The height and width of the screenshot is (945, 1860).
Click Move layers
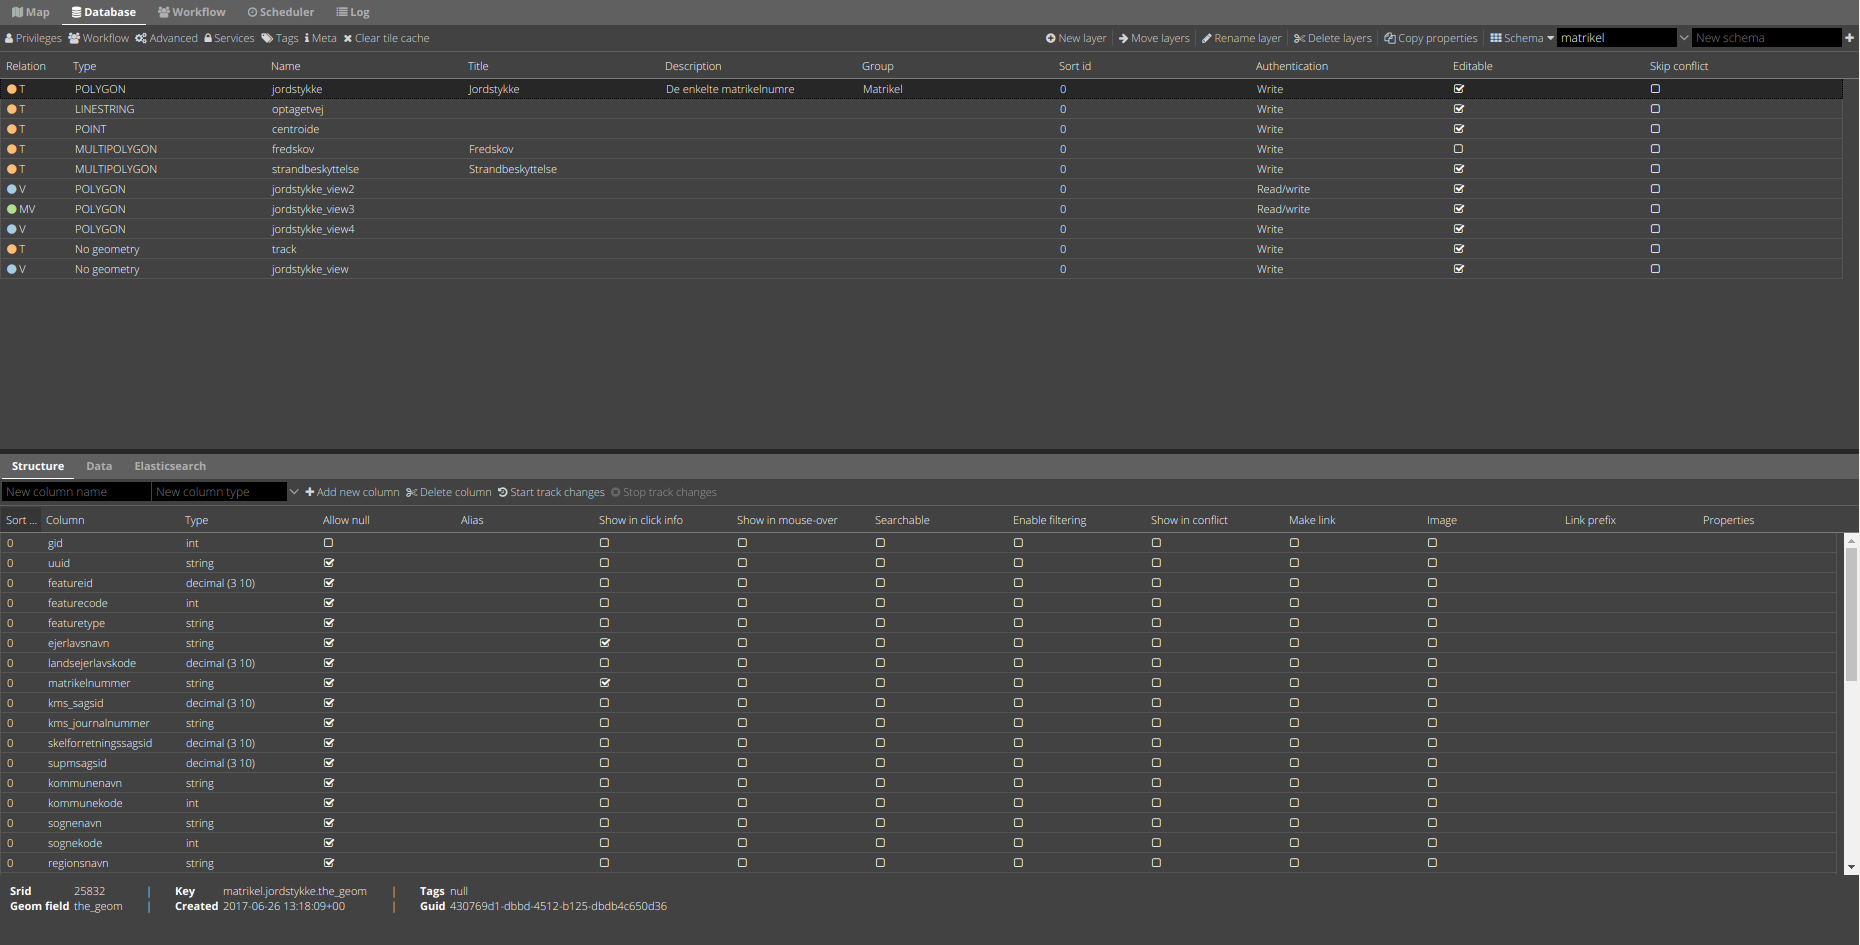coord(1154,38)
